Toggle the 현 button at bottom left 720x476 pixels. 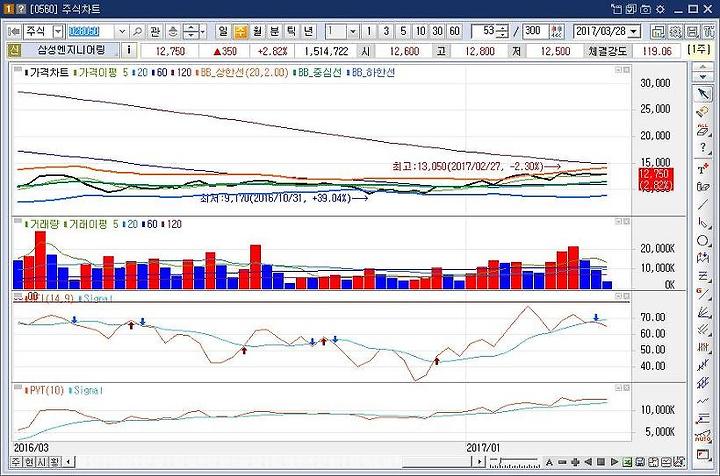pos(28,461)
